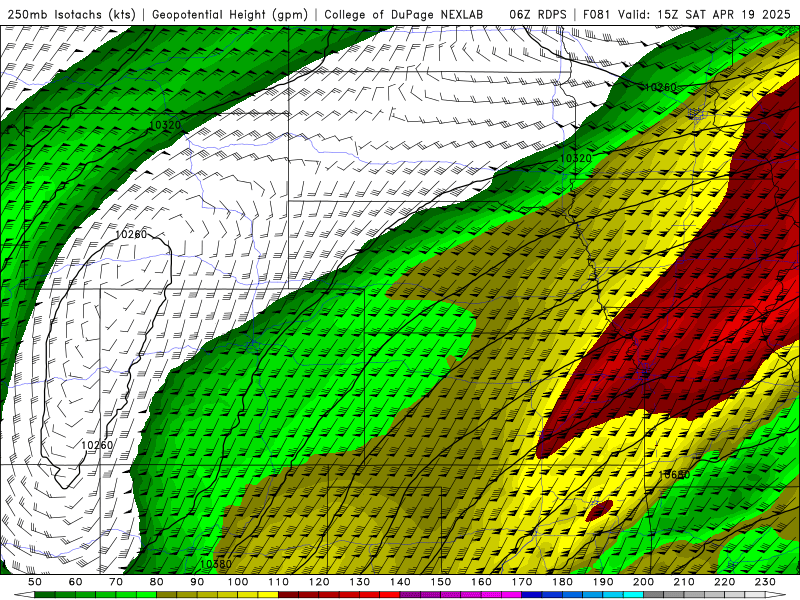Pick the dark maroon swatch starting at 110

[x=288, y=594]
